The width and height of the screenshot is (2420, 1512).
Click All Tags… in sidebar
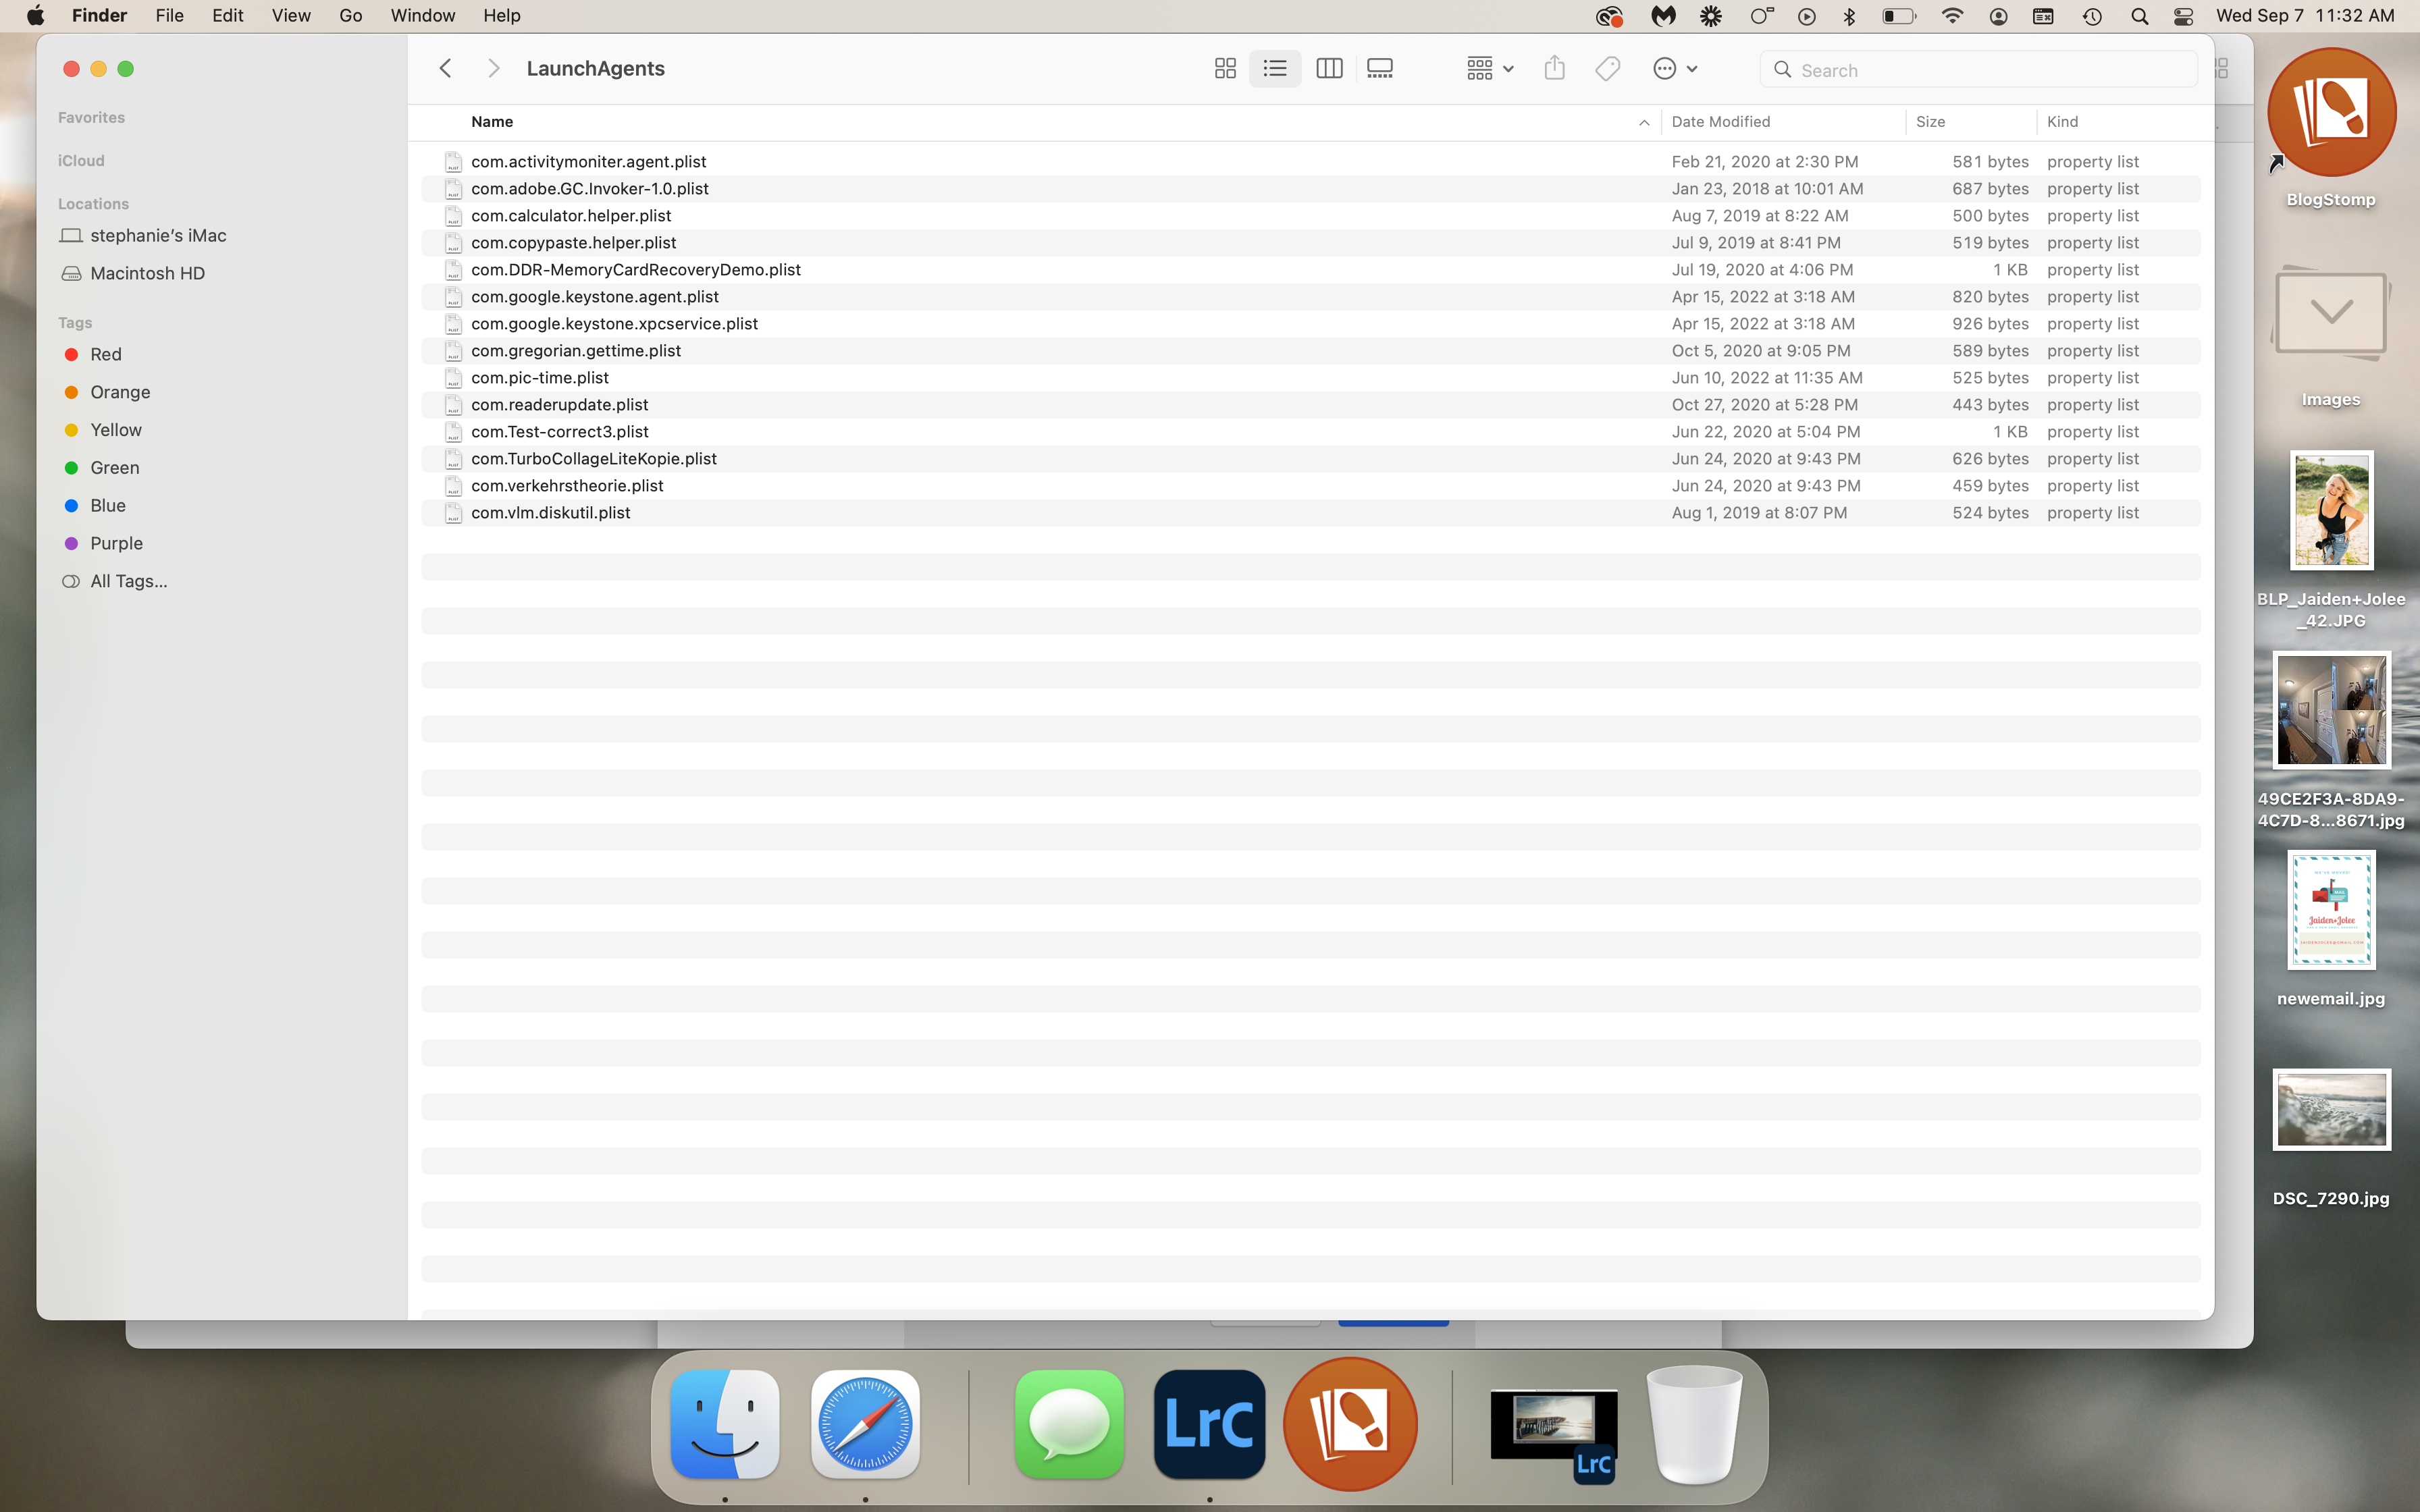click(128, 581)
